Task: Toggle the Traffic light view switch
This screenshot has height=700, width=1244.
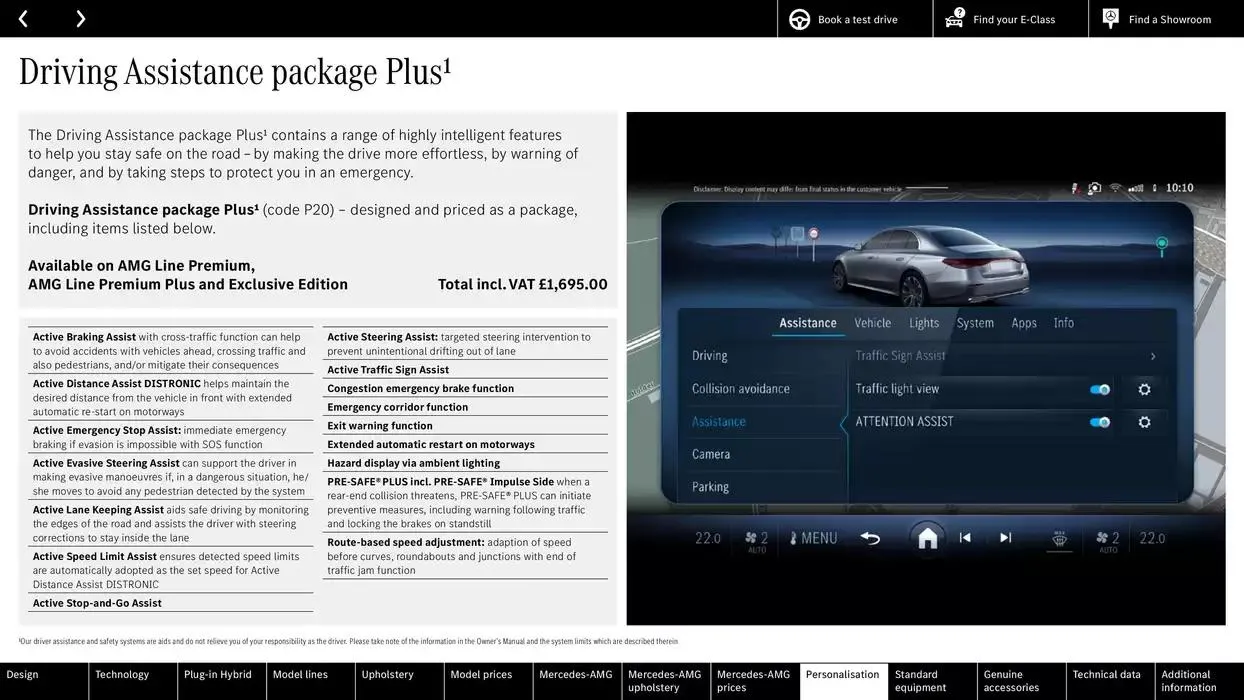Action: tap(1100, 388)
